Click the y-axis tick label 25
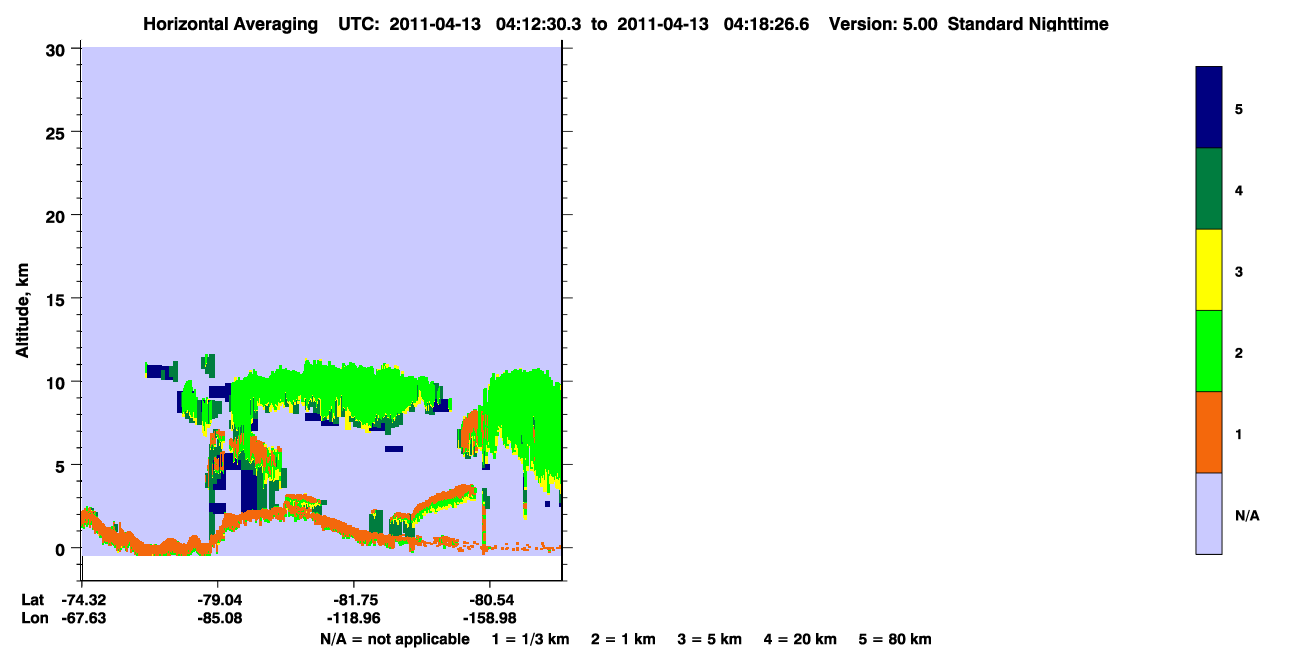1300x667 pixels. coord(58,132)
